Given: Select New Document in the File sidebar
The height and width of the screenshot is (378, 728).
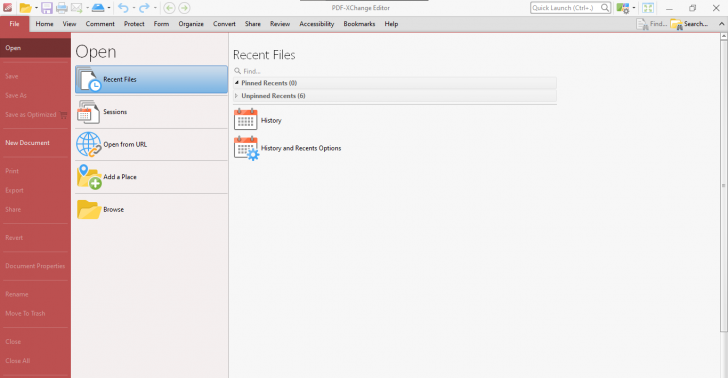Looking at the screenshot, I should (35, 143).
